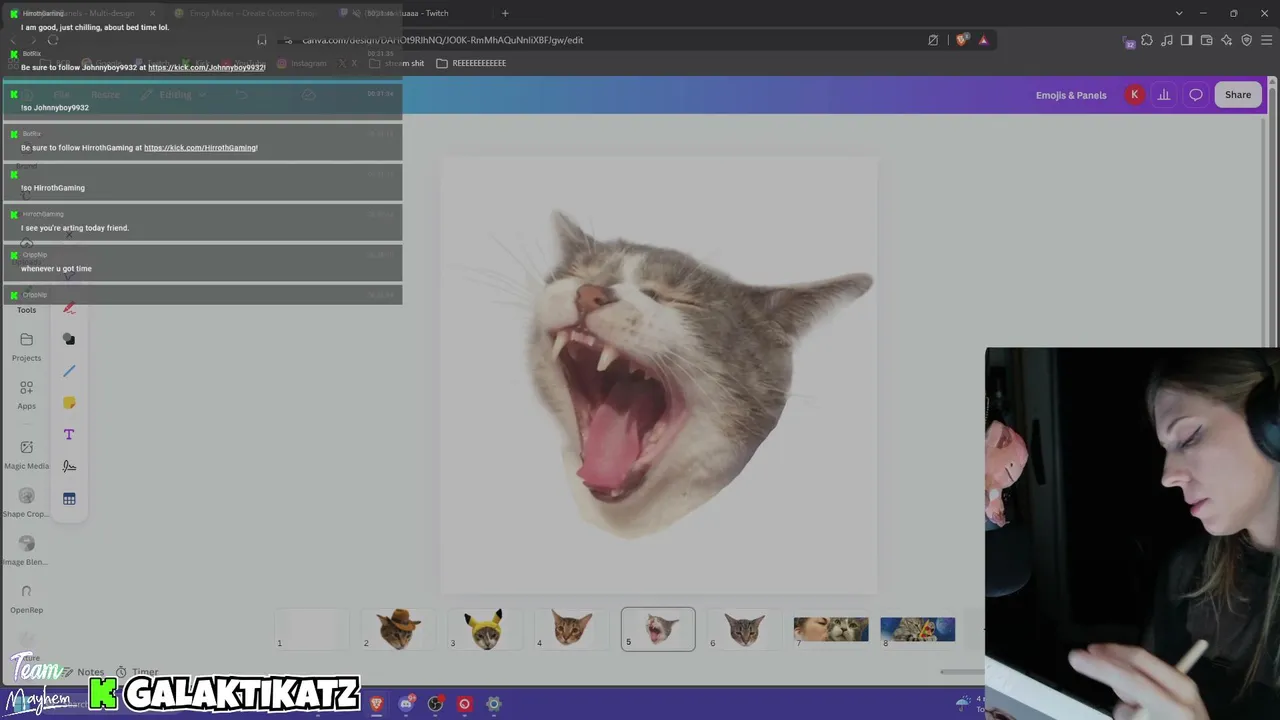The height and width of the screenshot is (720, 1280).
Task: Open the browser extensions puzzle icon
Action: [1147, 40]
